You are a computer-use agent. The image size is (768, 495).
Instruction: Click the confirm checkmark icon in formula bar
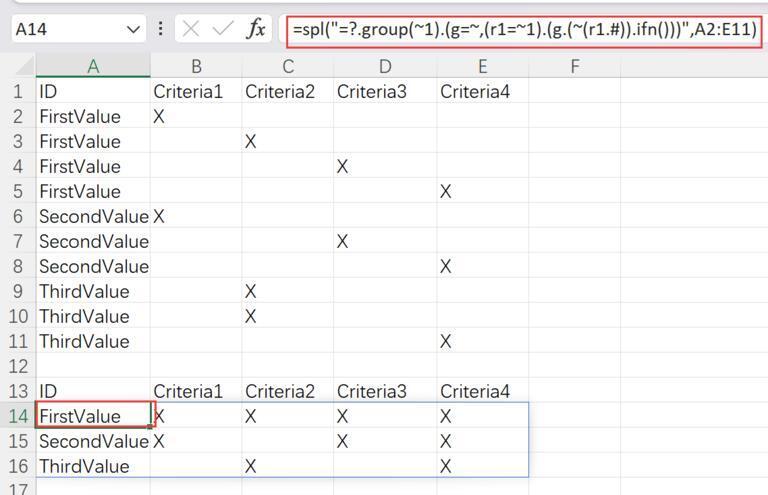[x=223, y=28]
